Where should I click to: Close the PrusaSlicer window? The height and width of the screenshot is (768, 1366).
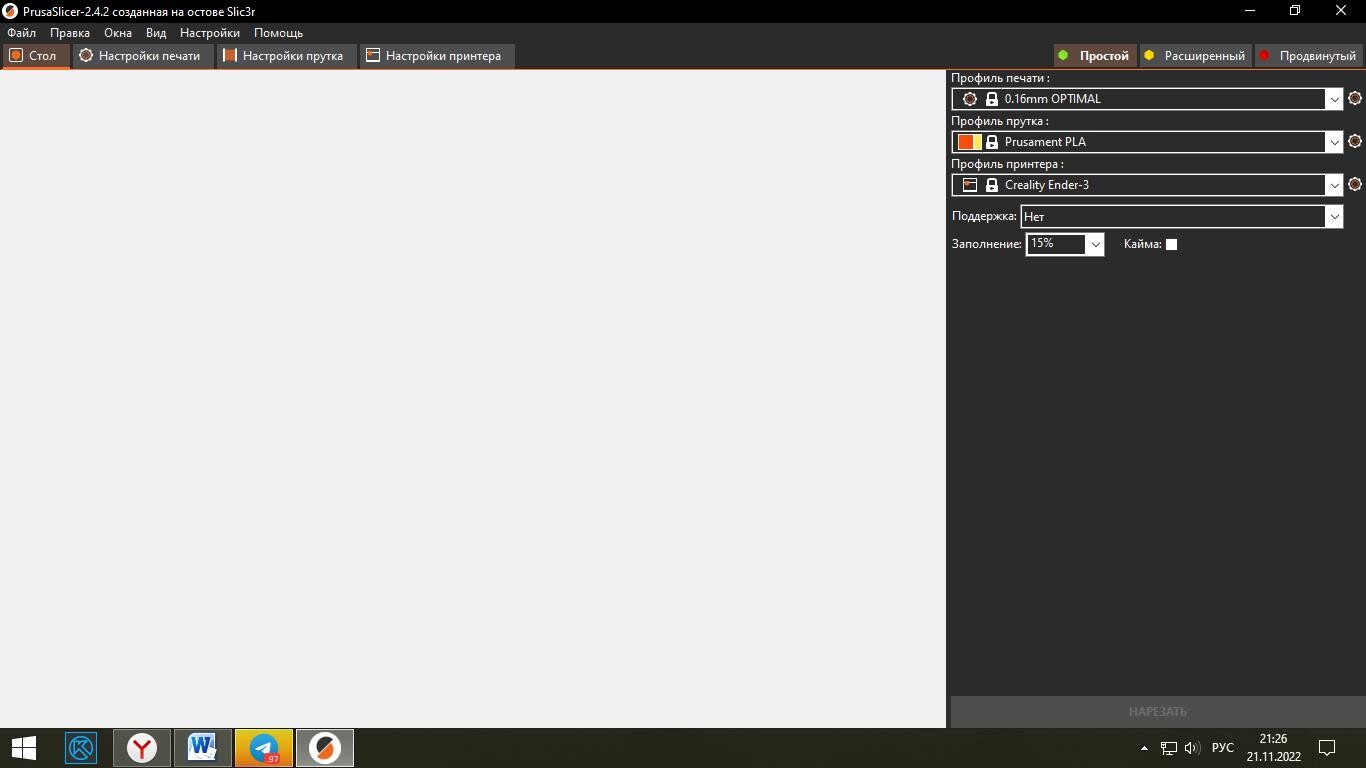point(1341,11)
